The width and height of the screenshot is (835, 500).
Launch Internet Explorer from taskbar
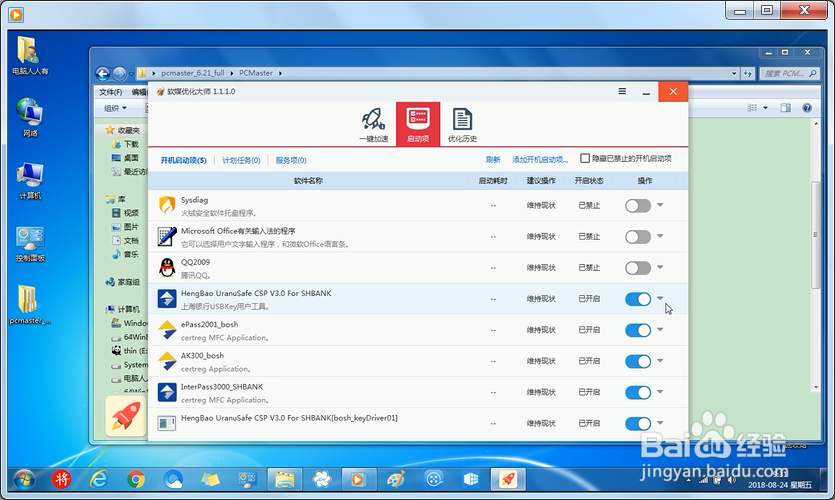coord(99,480)
